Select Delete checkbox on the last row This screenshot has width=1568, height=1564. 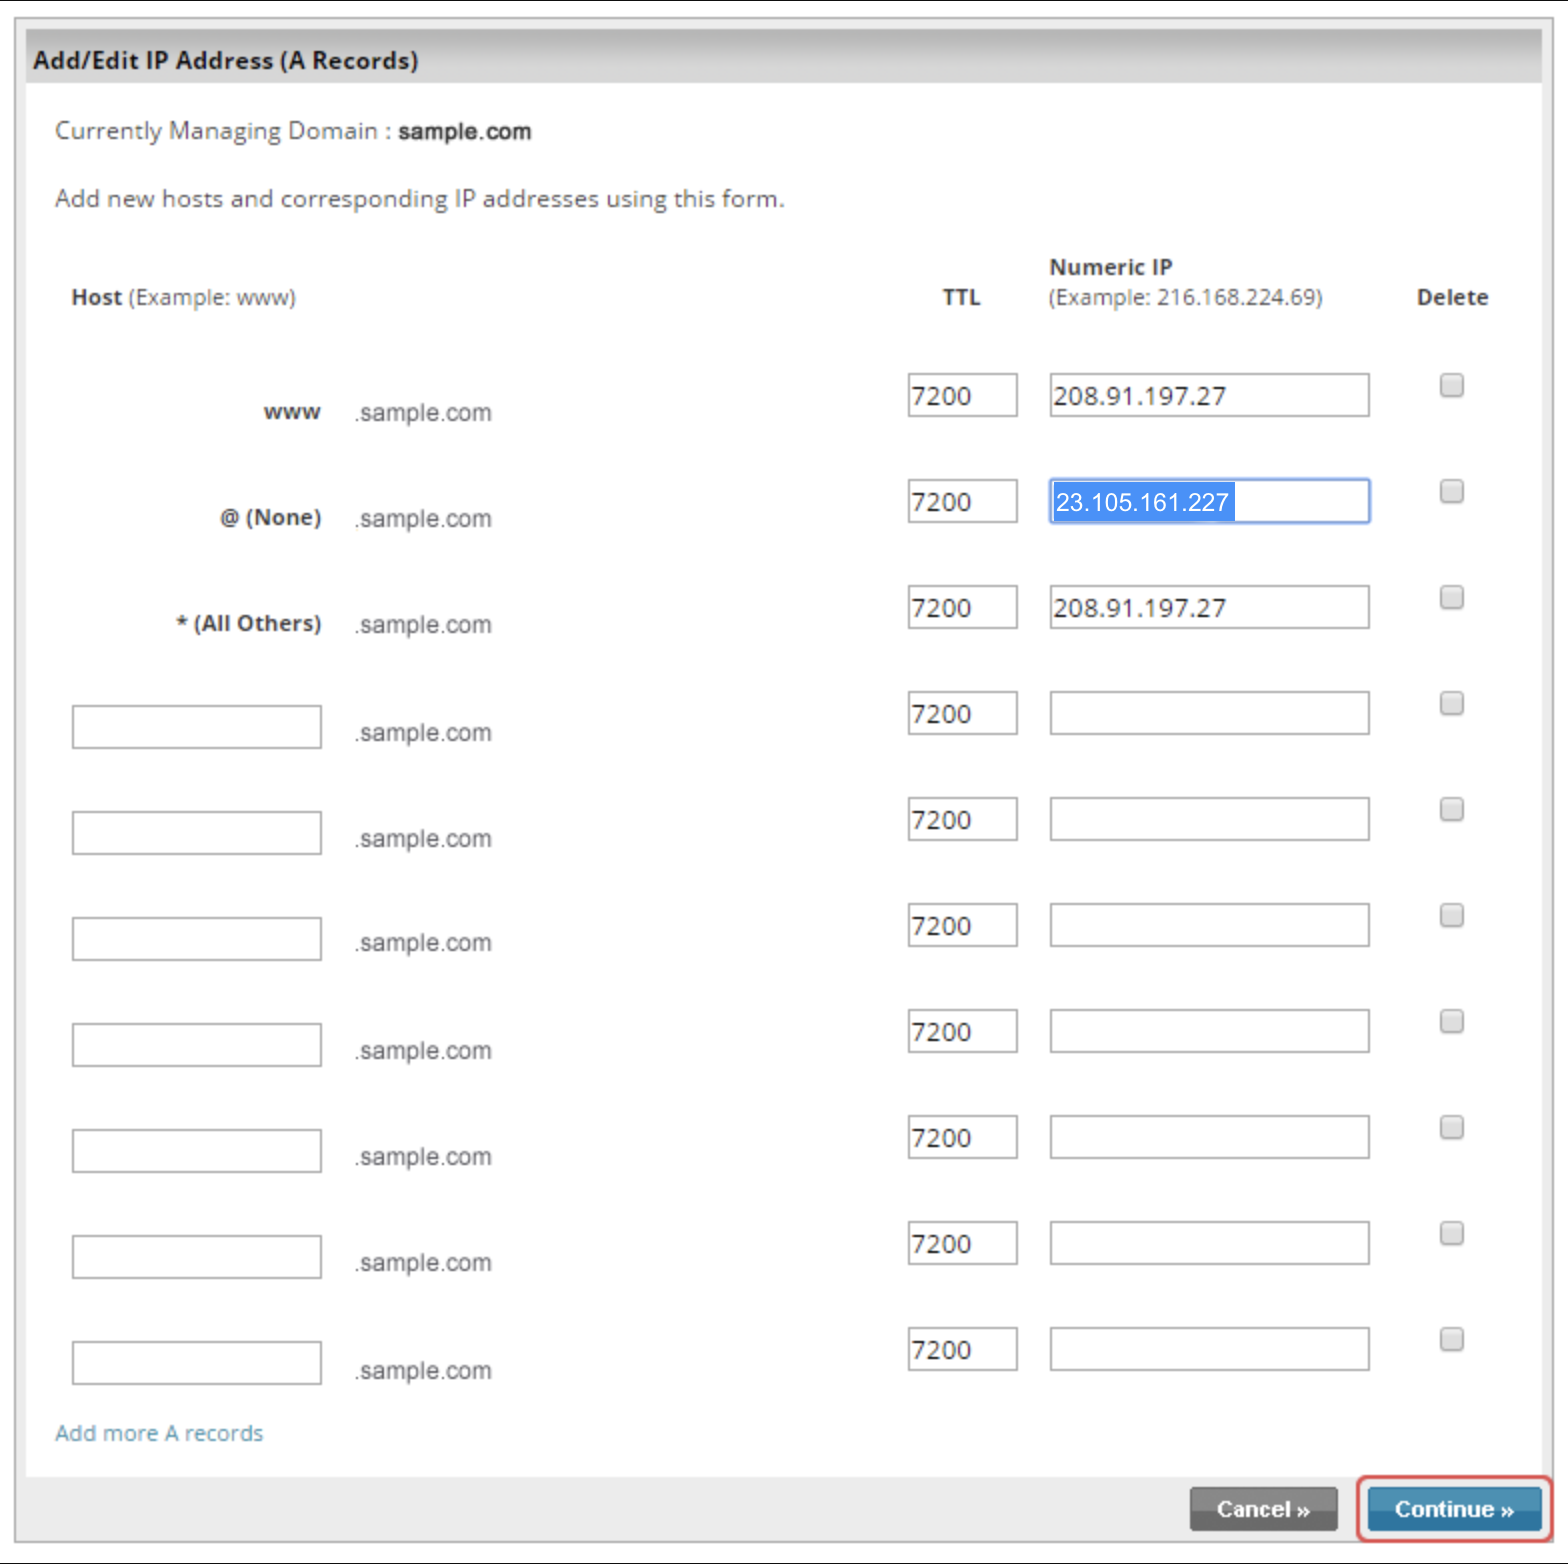(1451, 1339)
